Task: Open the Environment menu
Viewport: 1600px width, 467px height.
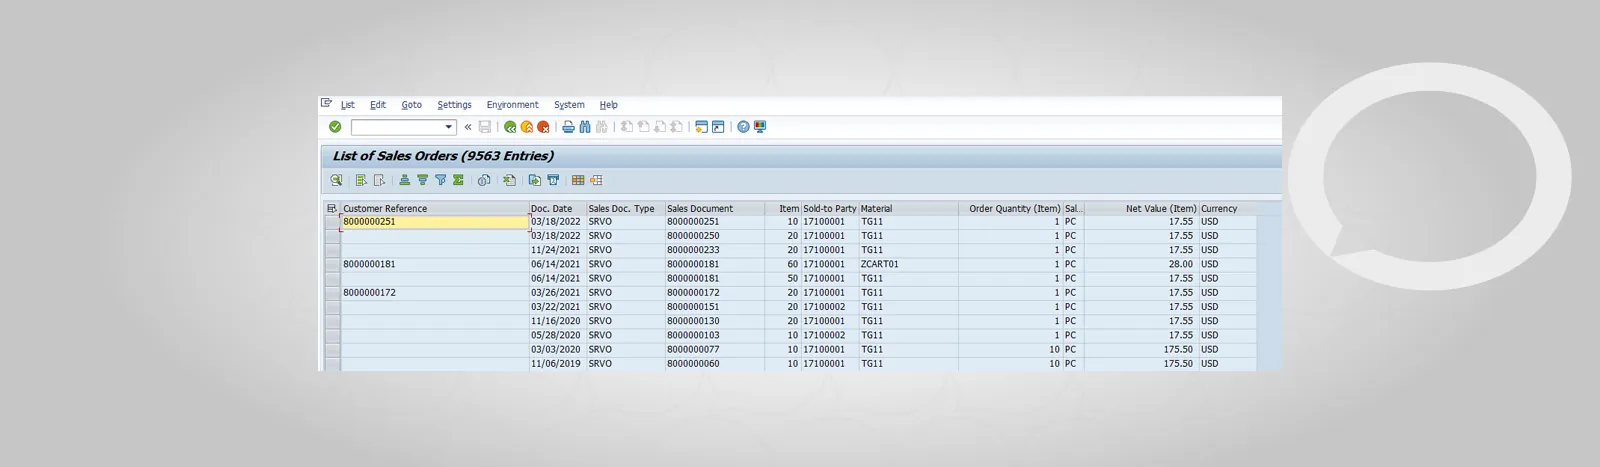Action: click(x=512, y=105)
